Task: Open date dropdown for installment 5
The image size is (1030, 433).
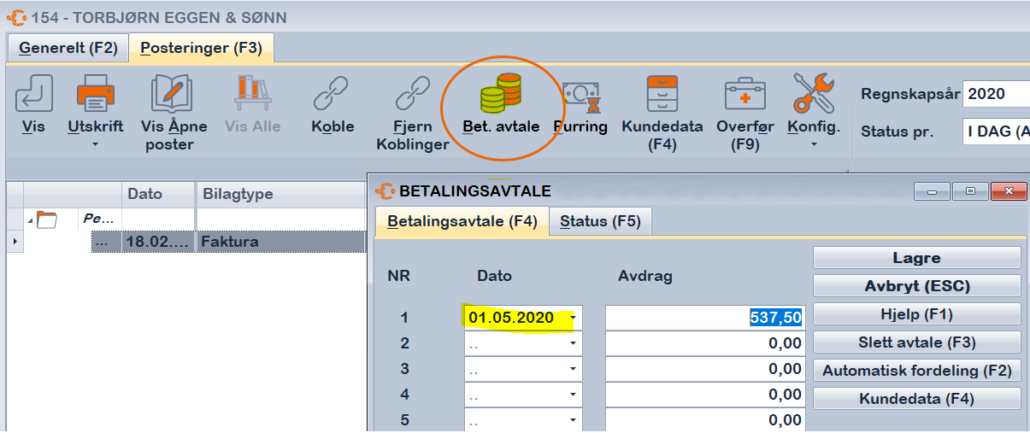Action: 573,420
